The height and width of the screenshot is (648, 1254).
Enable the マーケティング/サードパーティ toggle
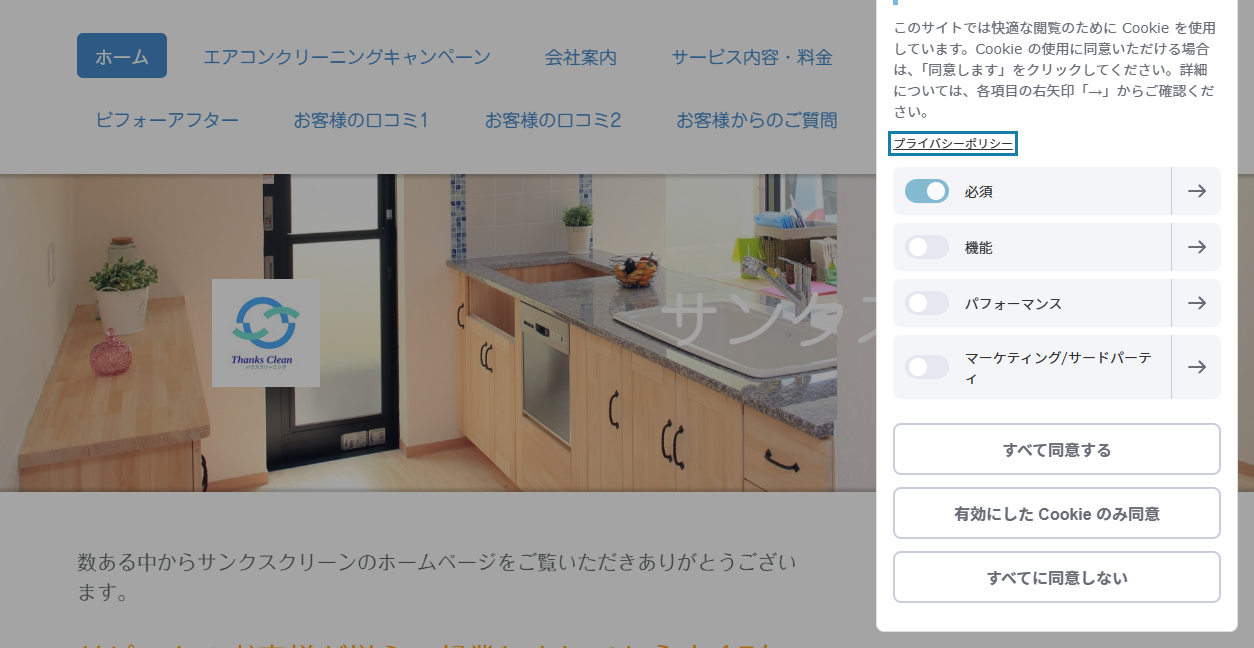pyautogui.click(x=926, y=367)
